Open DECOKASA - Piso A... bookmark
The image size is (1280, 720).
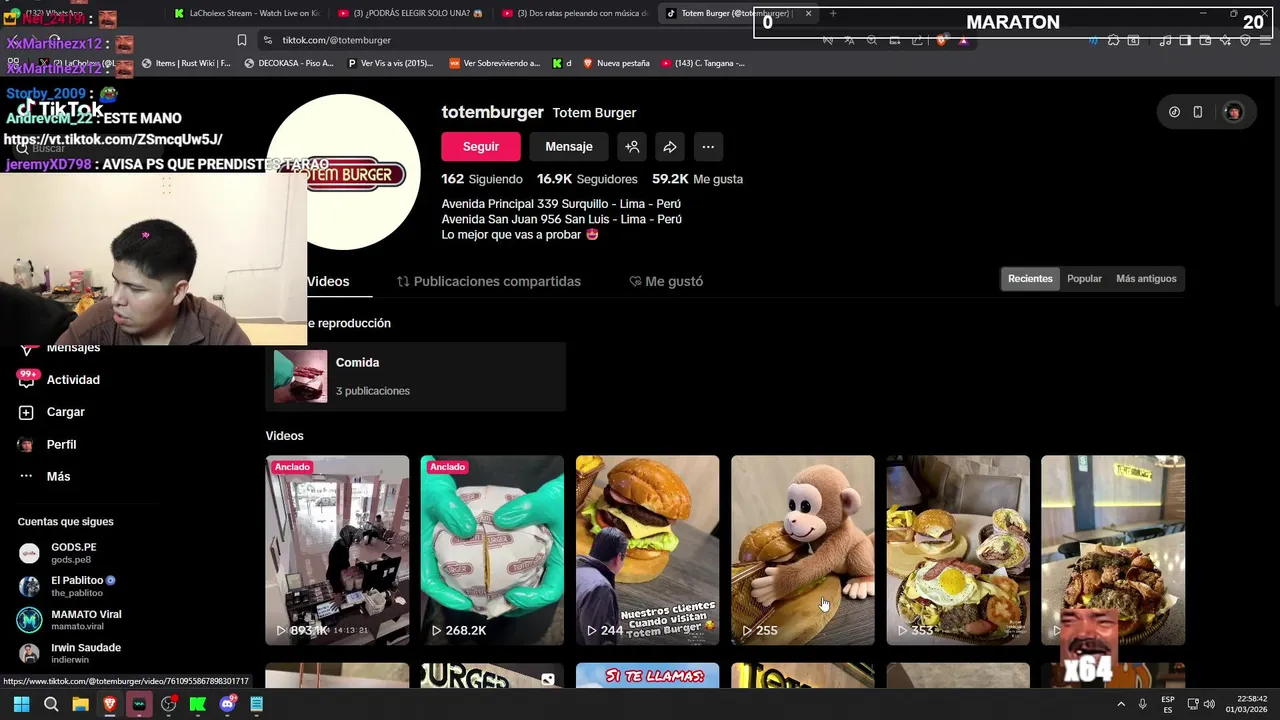[x=289, y=63]
